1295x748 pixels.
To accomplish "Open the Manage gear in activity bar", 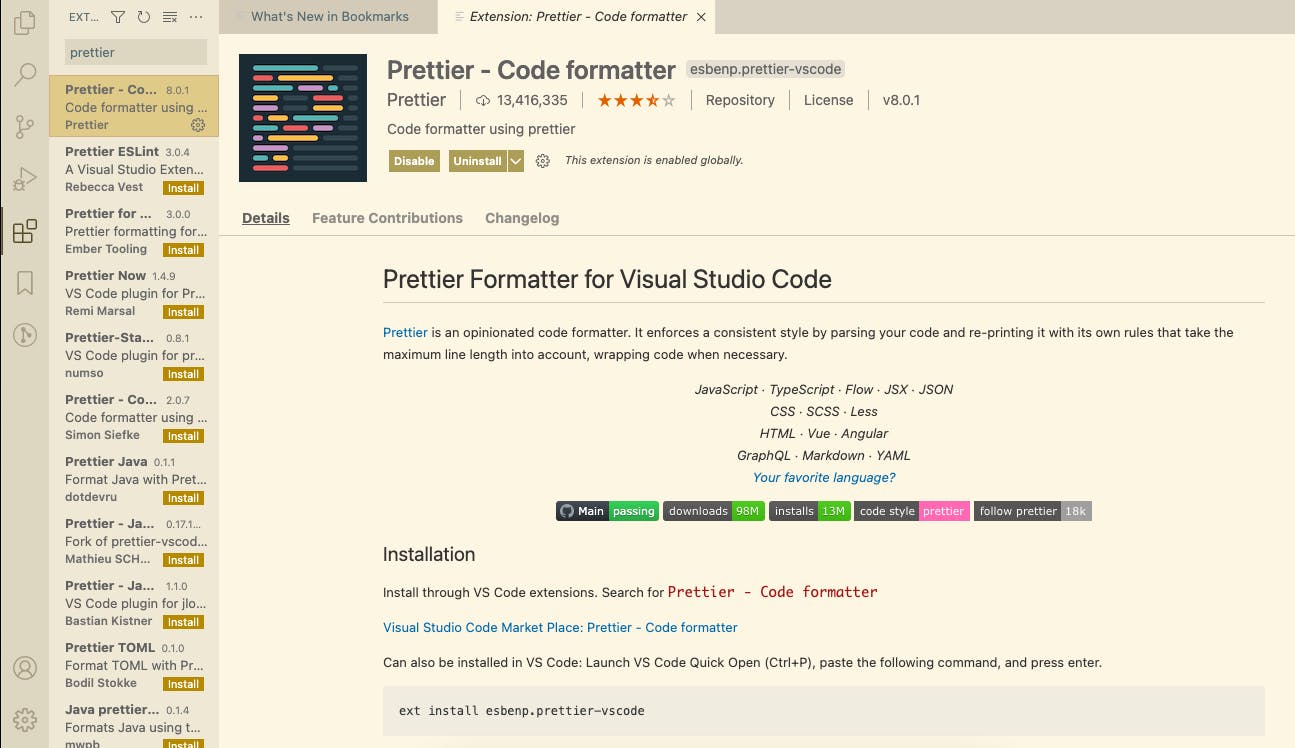I will tap(25, 720).
